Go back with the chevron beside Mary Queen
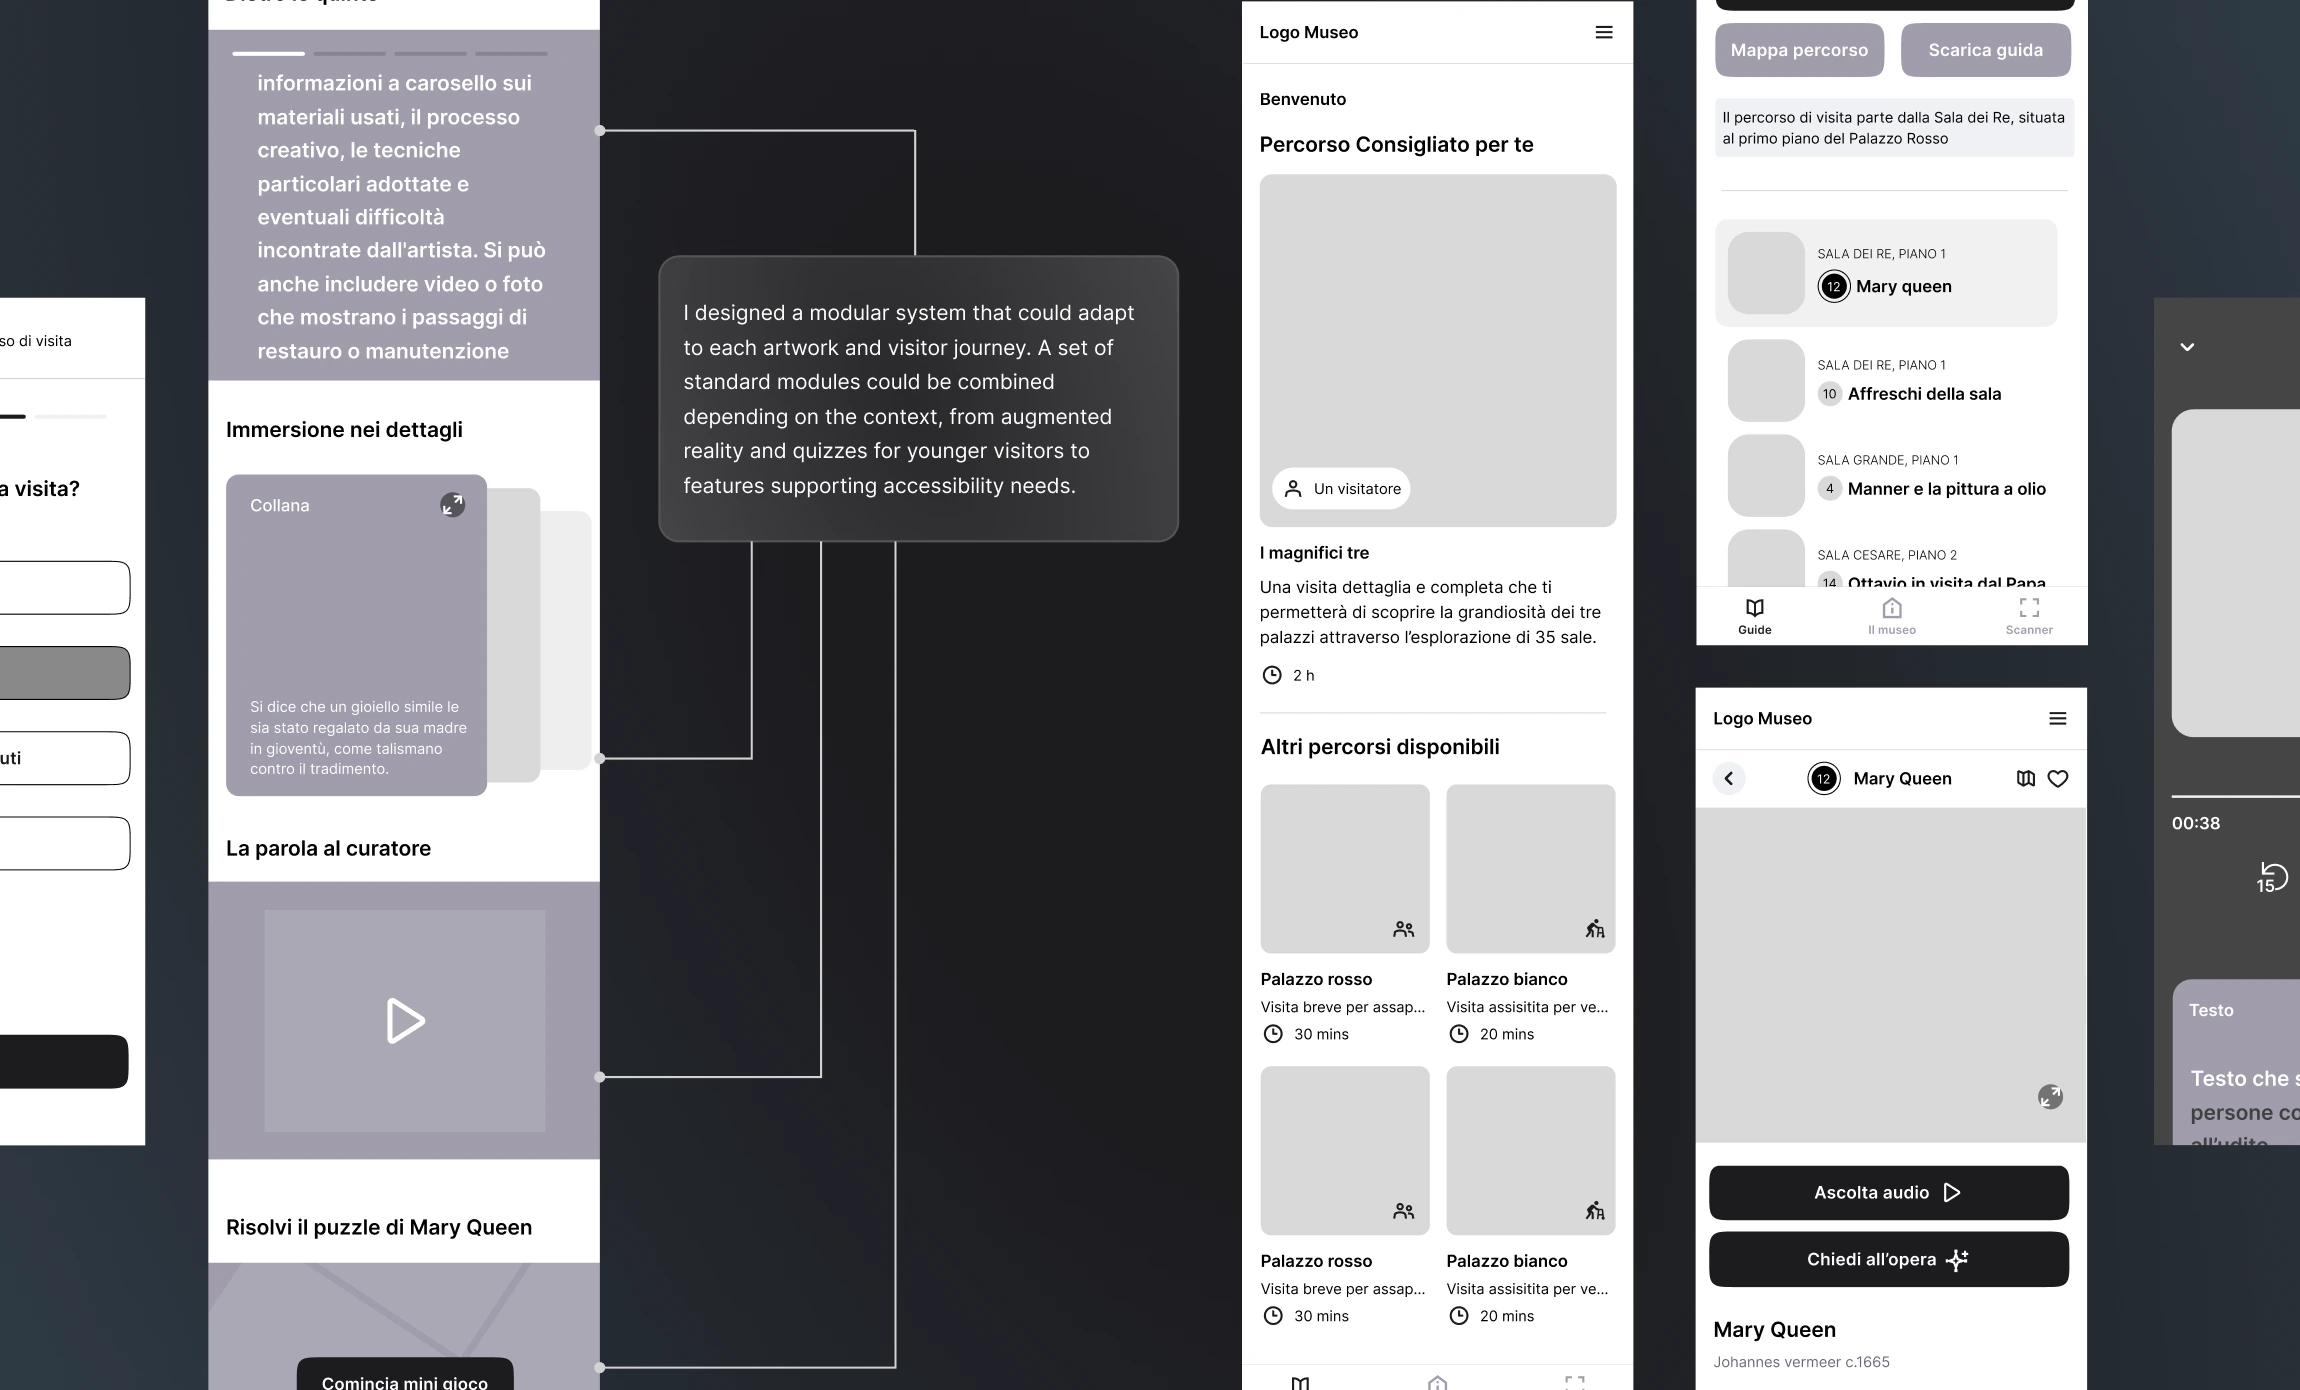This screenshot has height=1390, width=2300. (1728, 778)
